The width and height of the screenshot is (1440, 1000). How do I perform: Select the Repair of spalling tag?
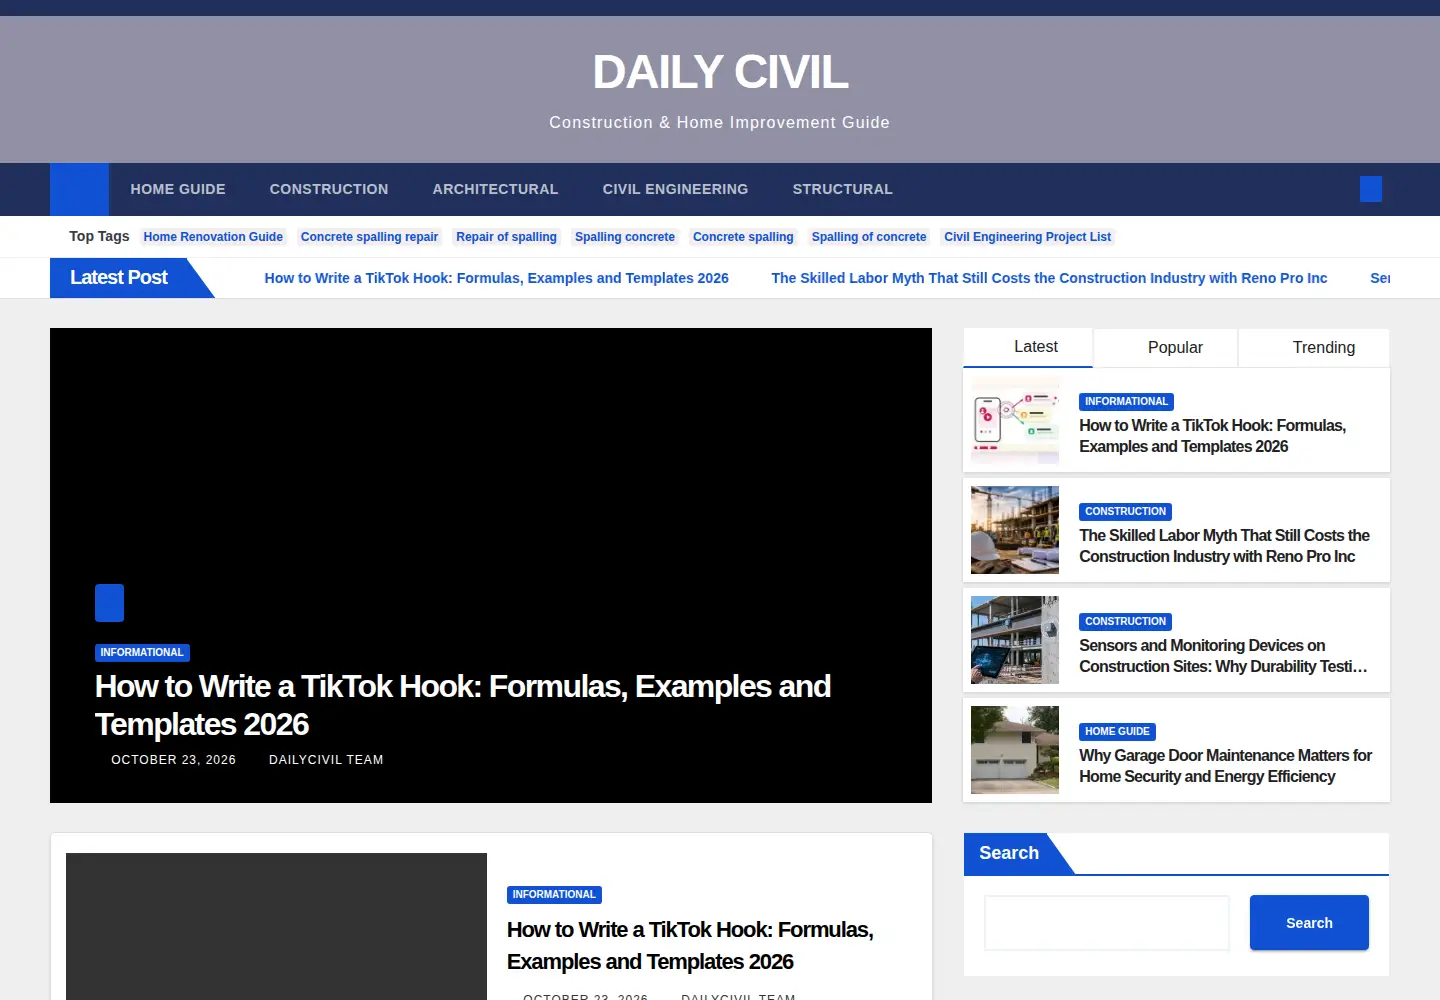coord(506,237)
